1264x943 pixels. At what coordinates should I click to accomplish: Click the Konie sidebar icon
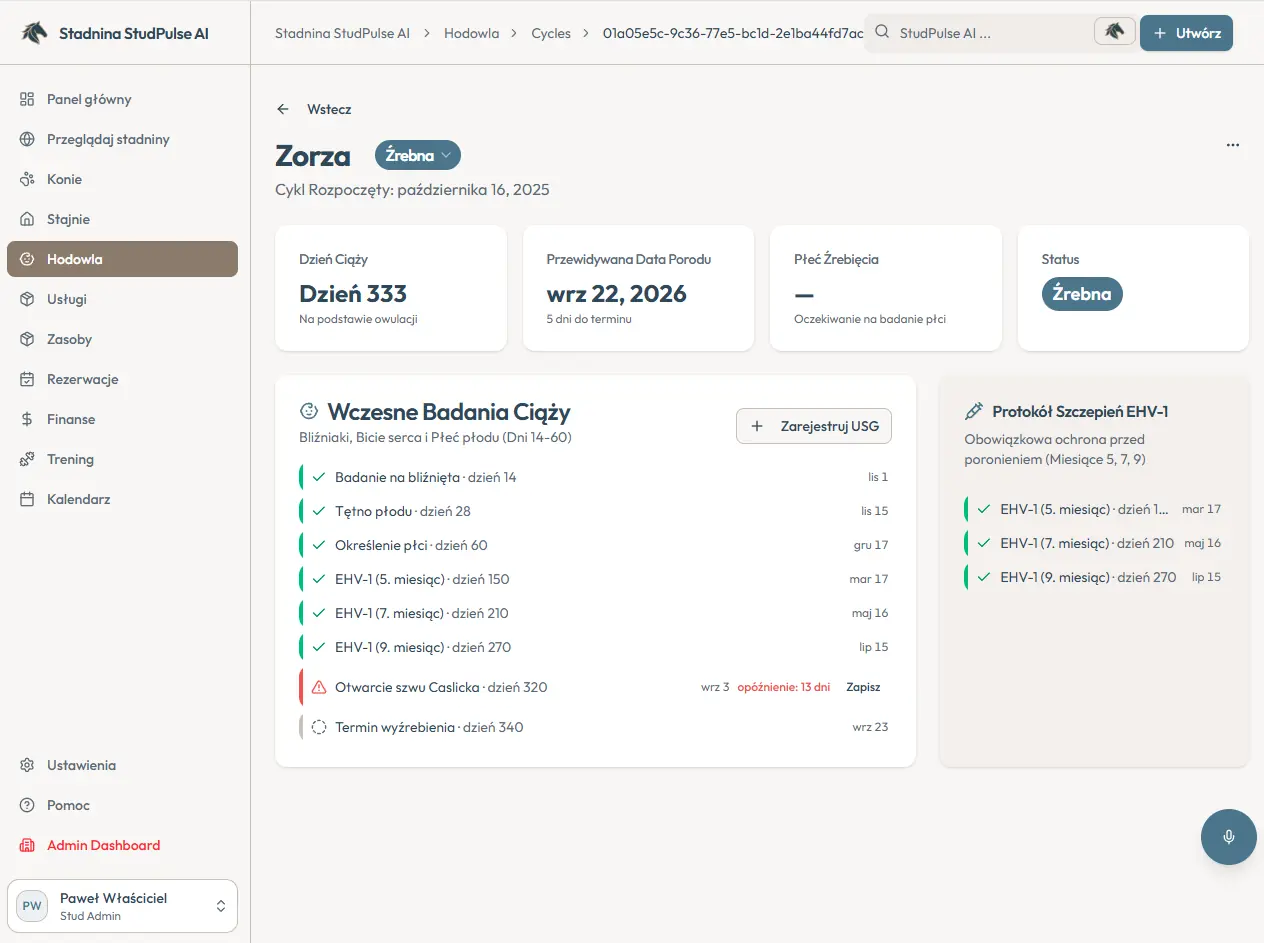click(27, 179)
